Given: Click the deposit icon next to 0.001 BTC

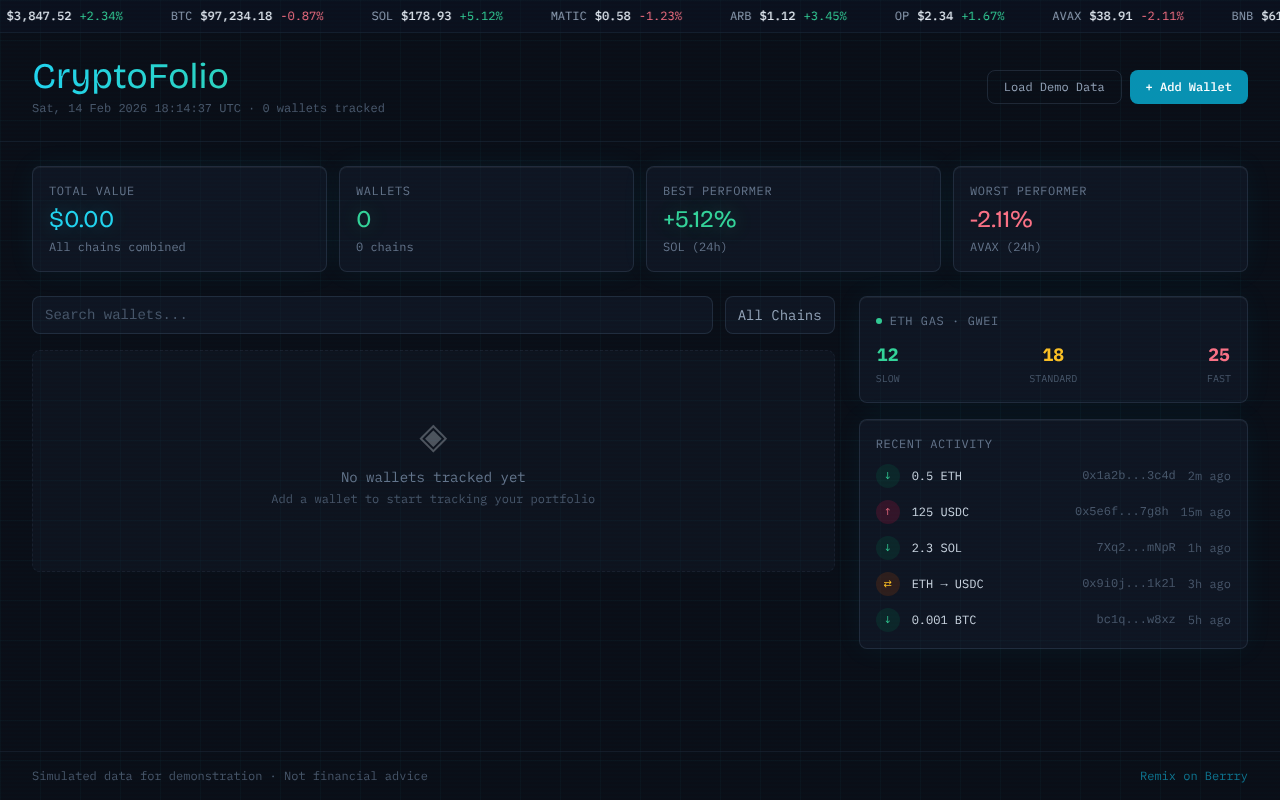Looking at the screenshot, I should (x=887, y=620).
